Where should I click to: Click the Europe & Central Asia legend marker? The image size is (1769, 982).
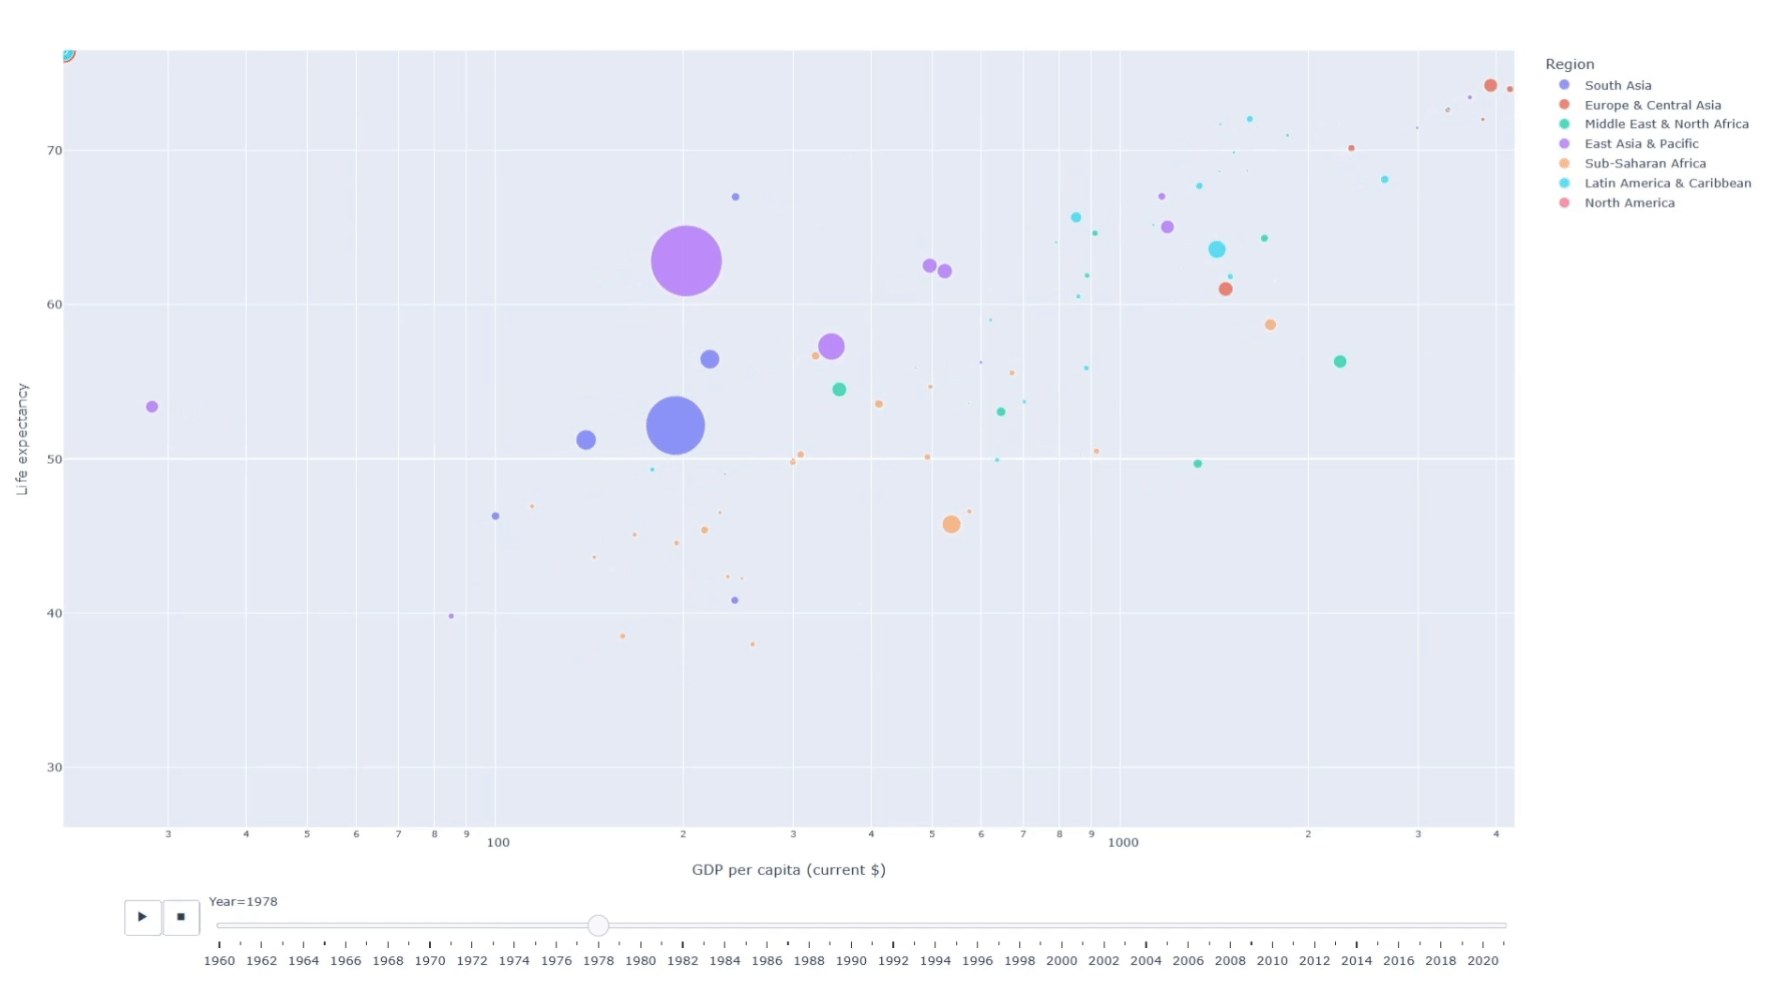click(1565, 105)
